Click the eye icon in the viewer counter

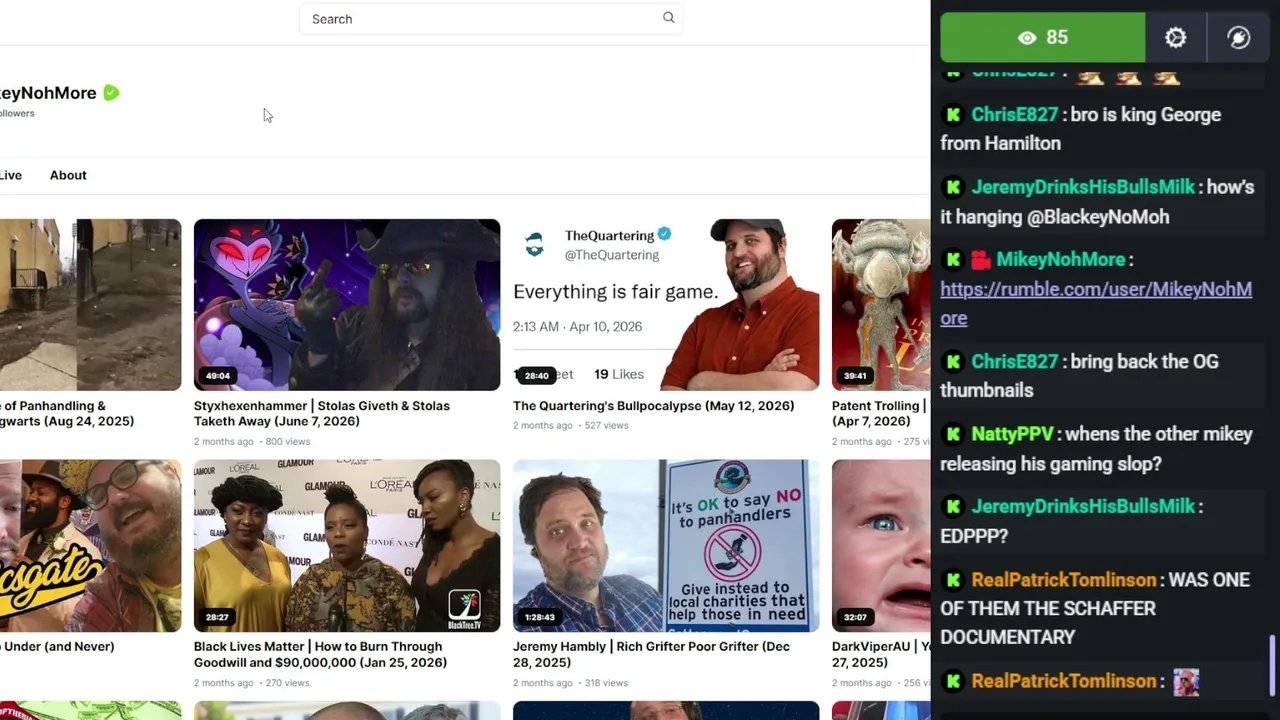(x=1027, y=38)
